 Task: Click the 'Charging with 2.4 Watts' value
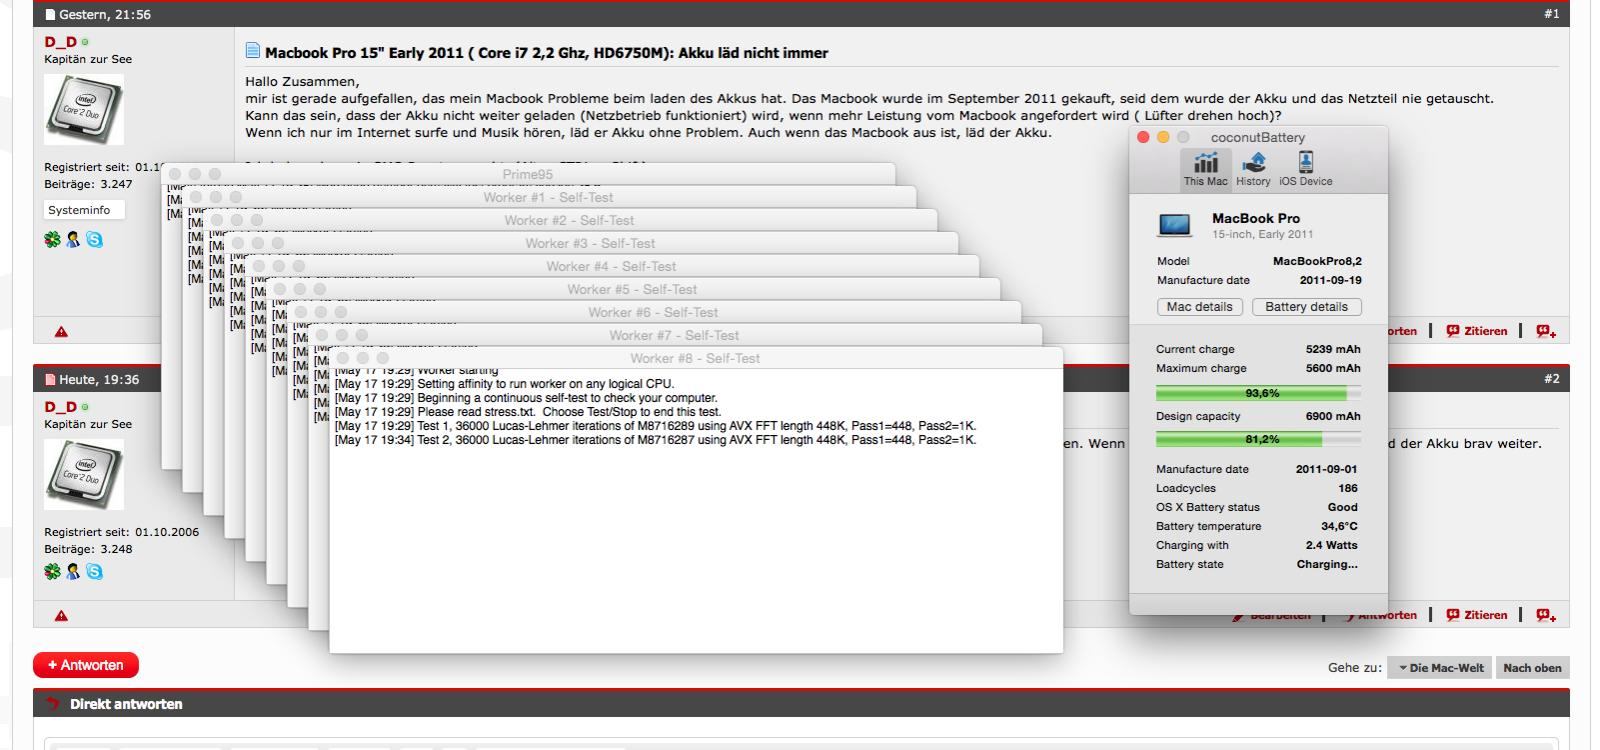coord(1331,545)
